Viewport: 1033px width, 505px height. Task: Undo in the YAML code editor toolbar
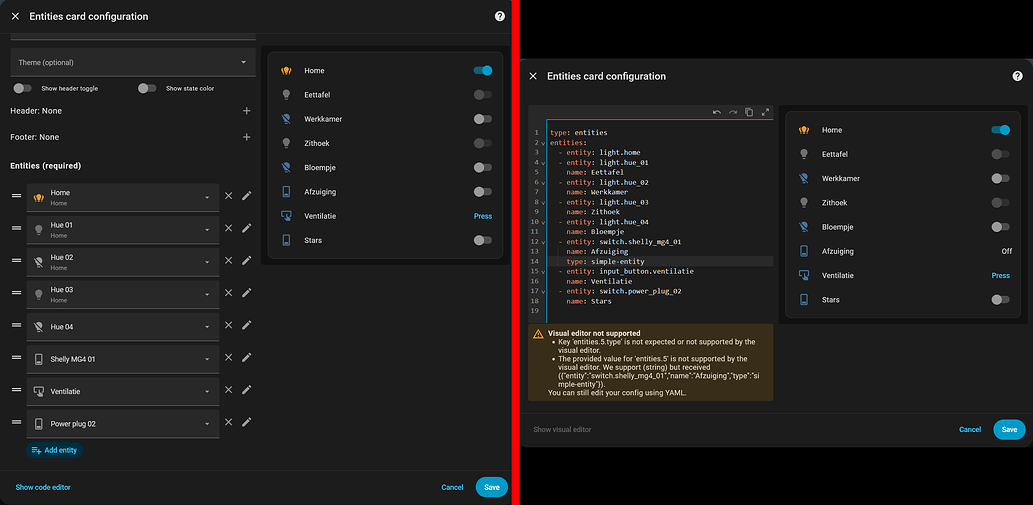(717, 113)
